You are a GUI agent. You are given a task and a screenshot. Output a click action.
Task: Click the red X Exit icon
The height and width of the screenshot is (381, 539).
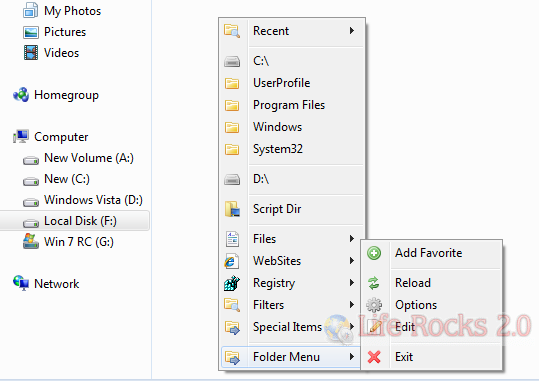pos(374,357)
